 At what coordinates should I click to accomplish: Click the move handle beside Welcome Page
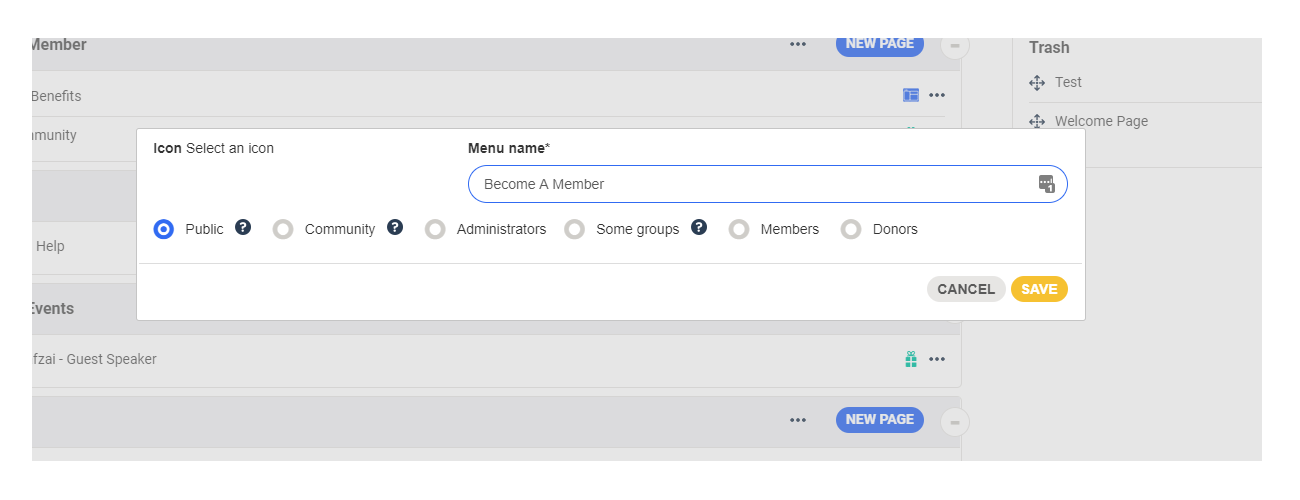pos(1037,122)
